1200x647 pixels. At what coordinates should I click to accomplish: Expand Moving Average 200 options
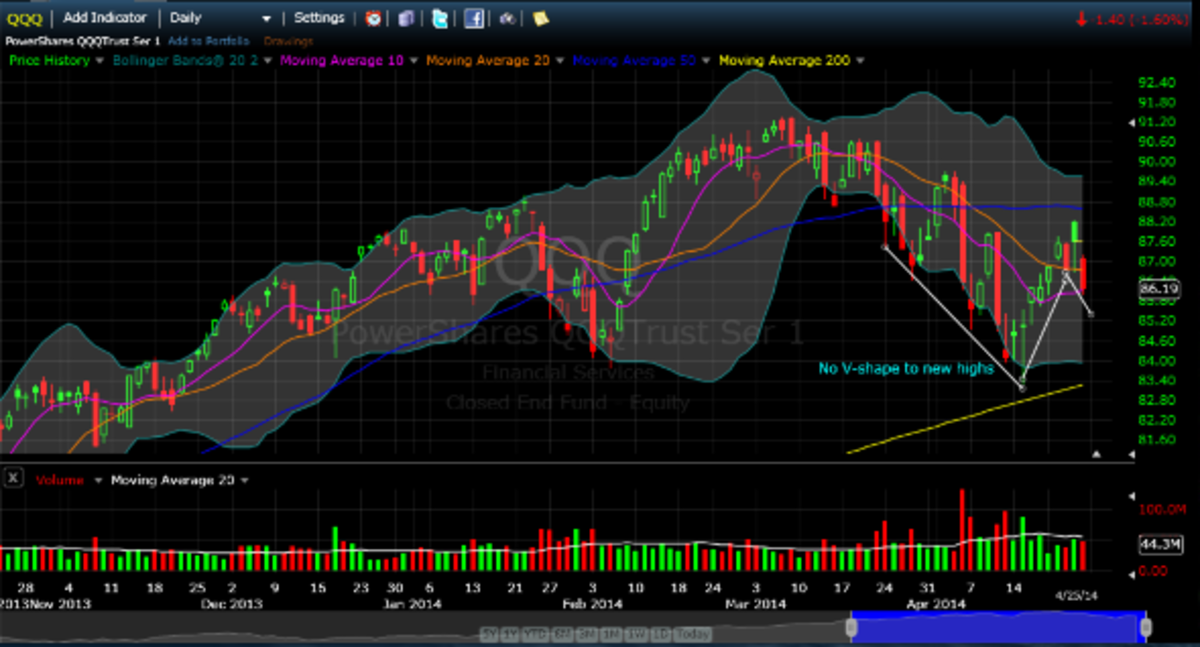coord(860,61)
